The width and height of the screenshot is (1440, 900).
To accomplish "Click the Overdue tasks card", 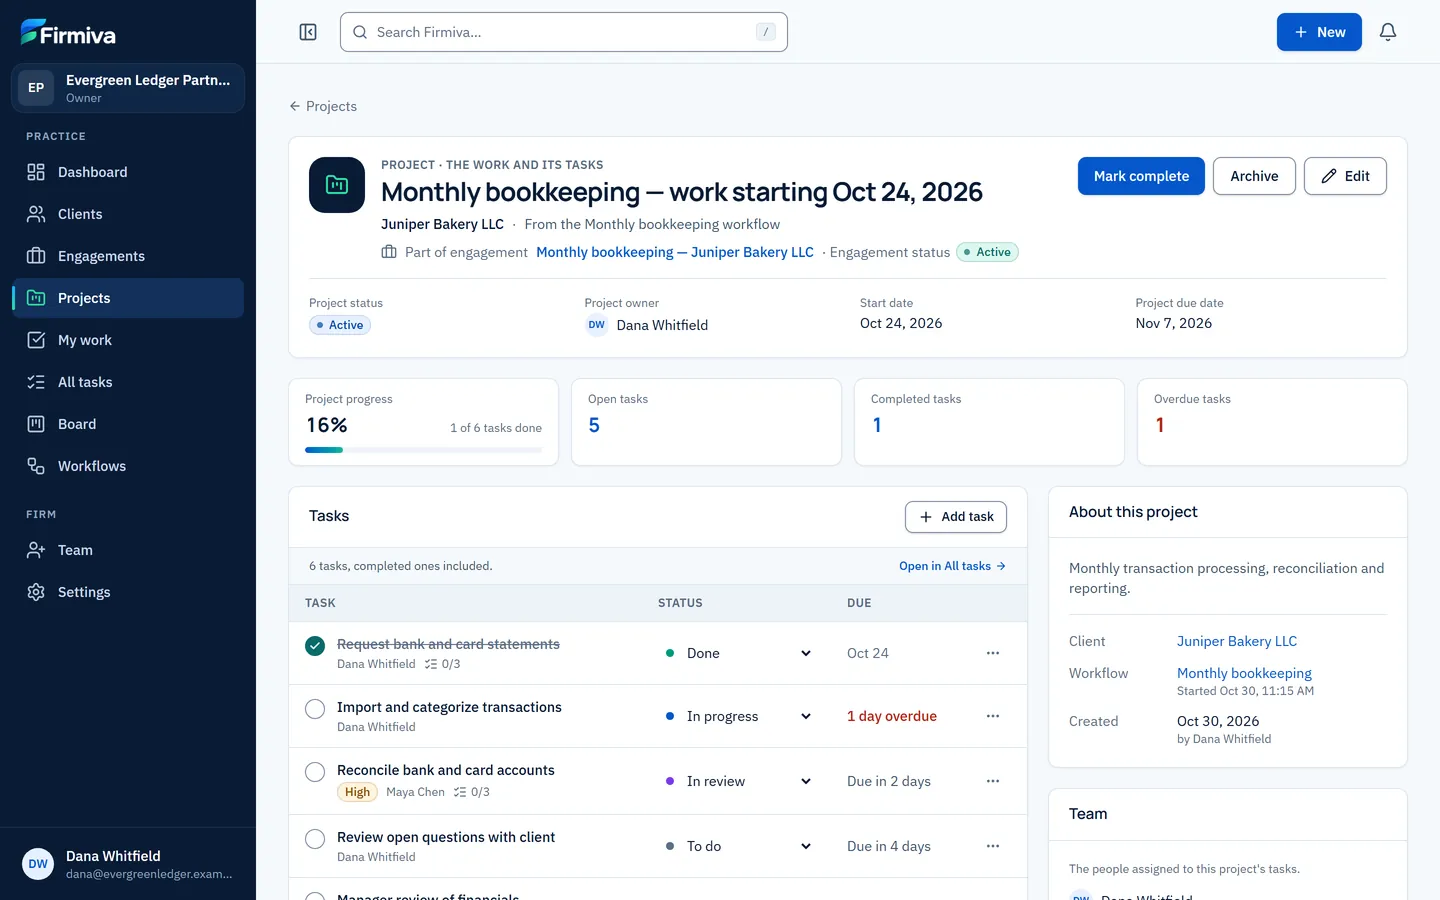I will coord(1272,422).
